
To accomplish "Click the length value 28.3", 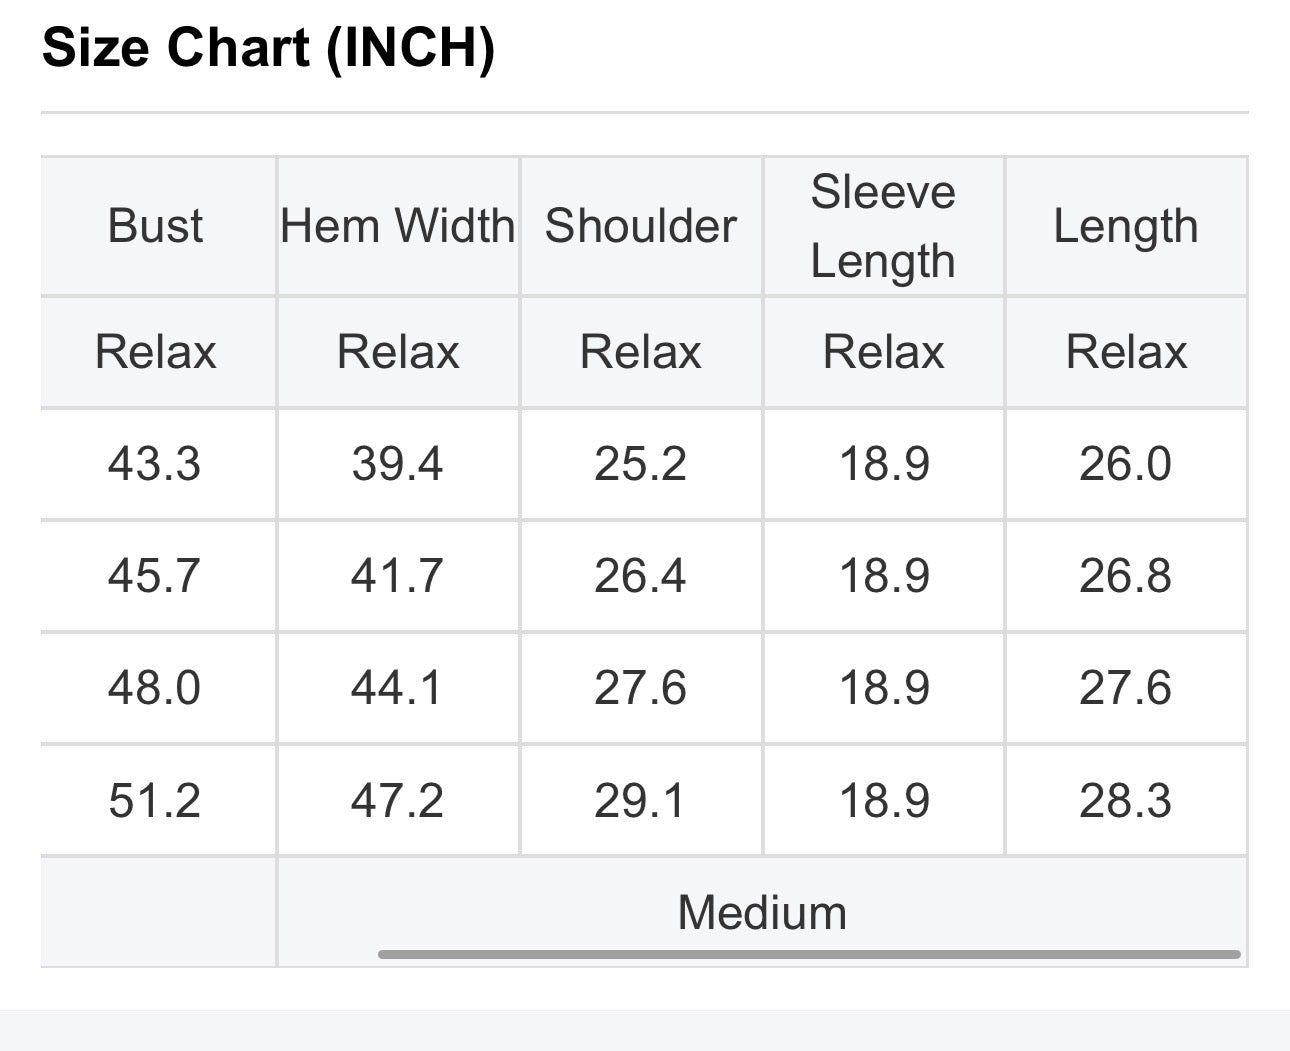I will click(x=1126, y=801).
